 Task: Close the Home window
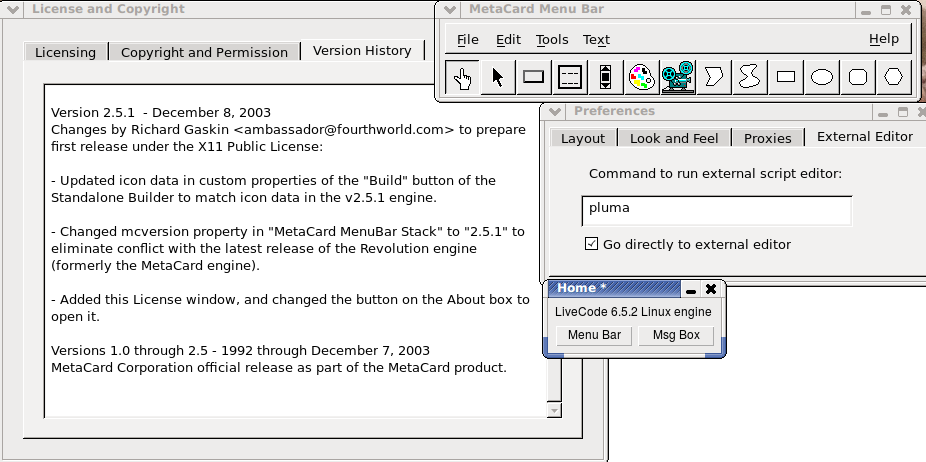pos(711,289)
